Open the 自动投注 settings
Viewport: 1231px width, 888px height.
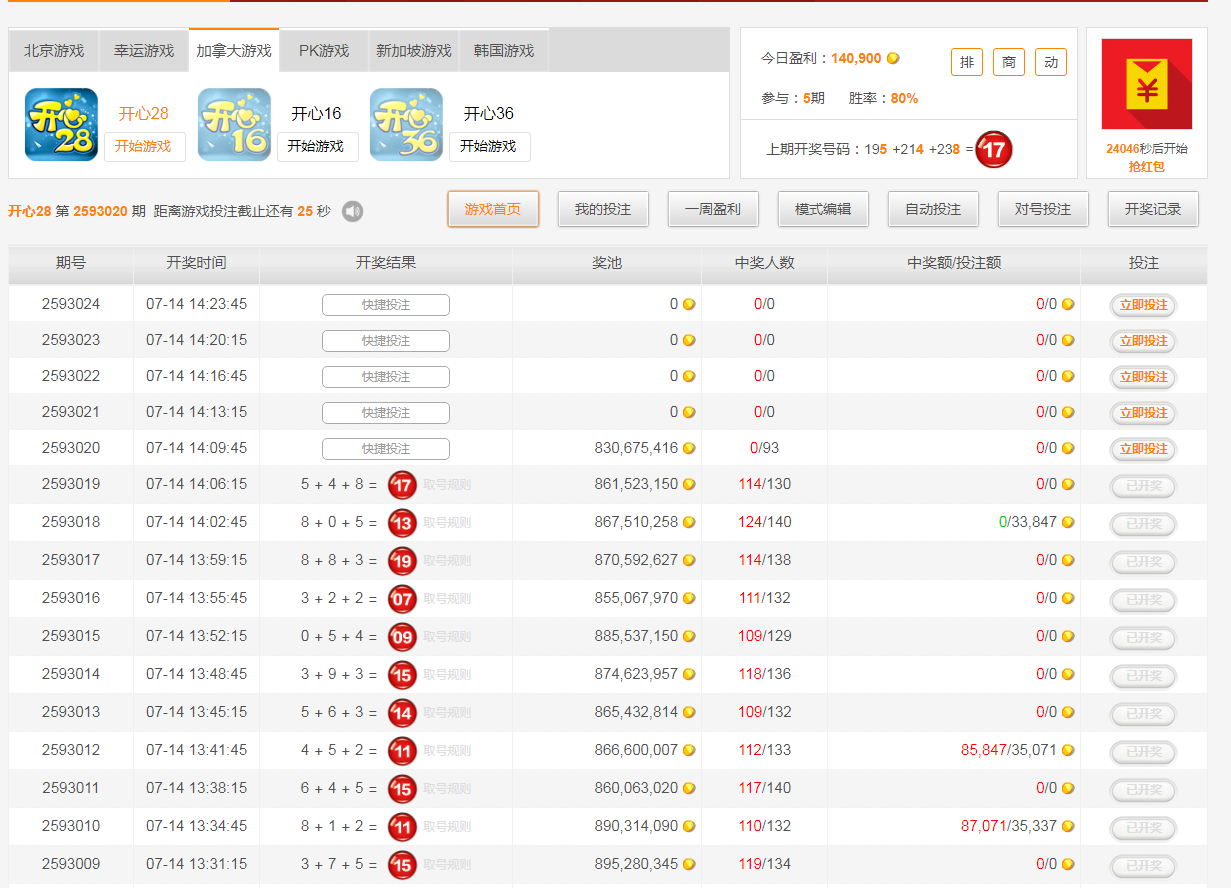point(933,209)
